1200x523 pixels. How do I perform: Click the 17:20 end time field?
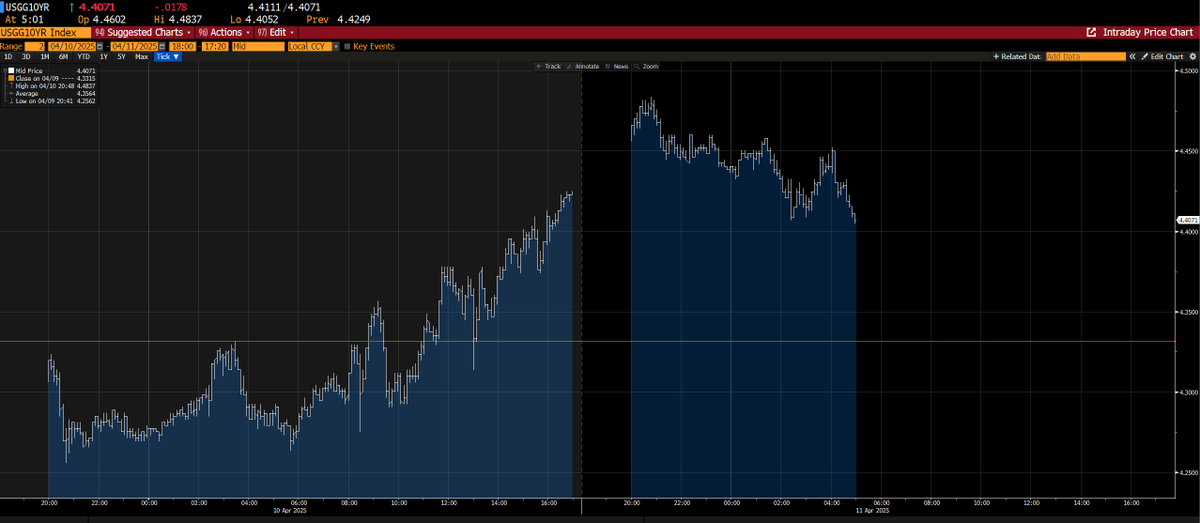(x=215, y=47)
